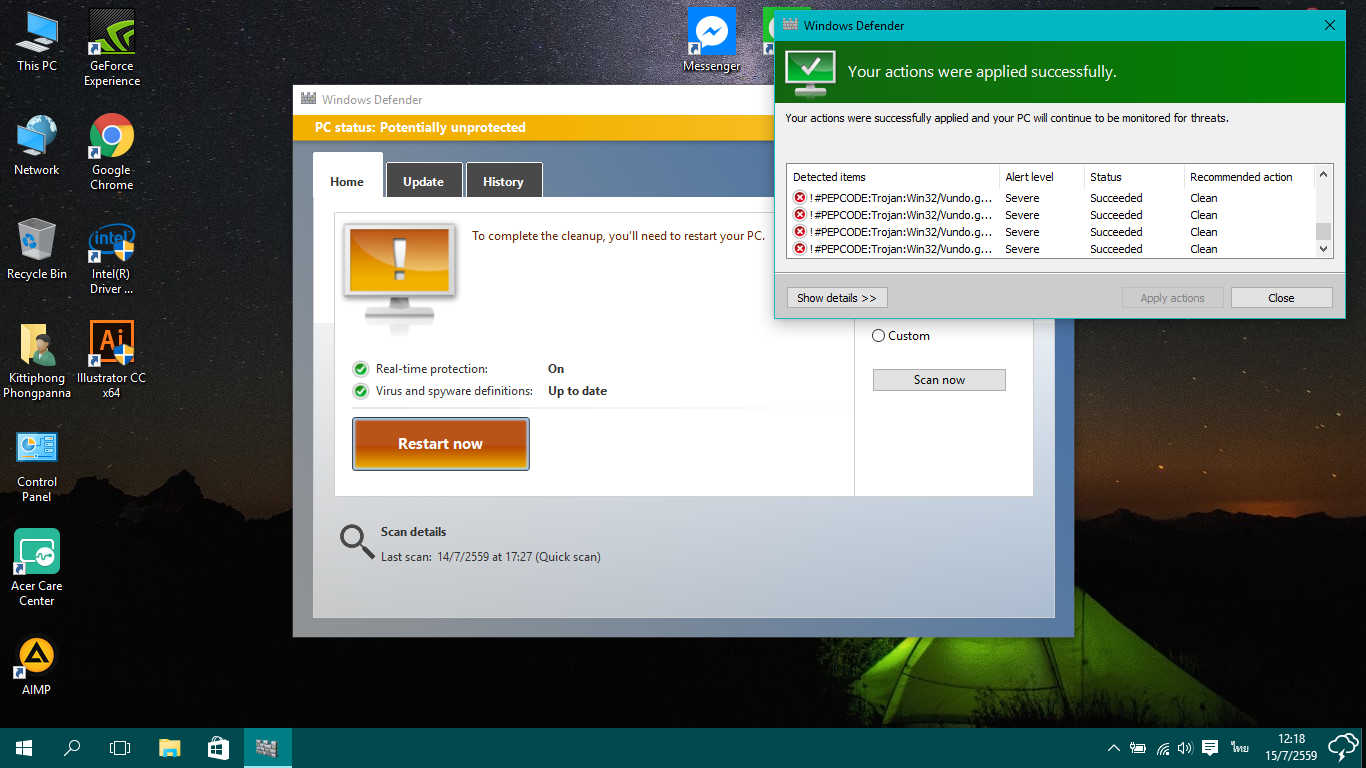
Task: Expand Show details in Defender dialog
Action: [x=837, y=298]
